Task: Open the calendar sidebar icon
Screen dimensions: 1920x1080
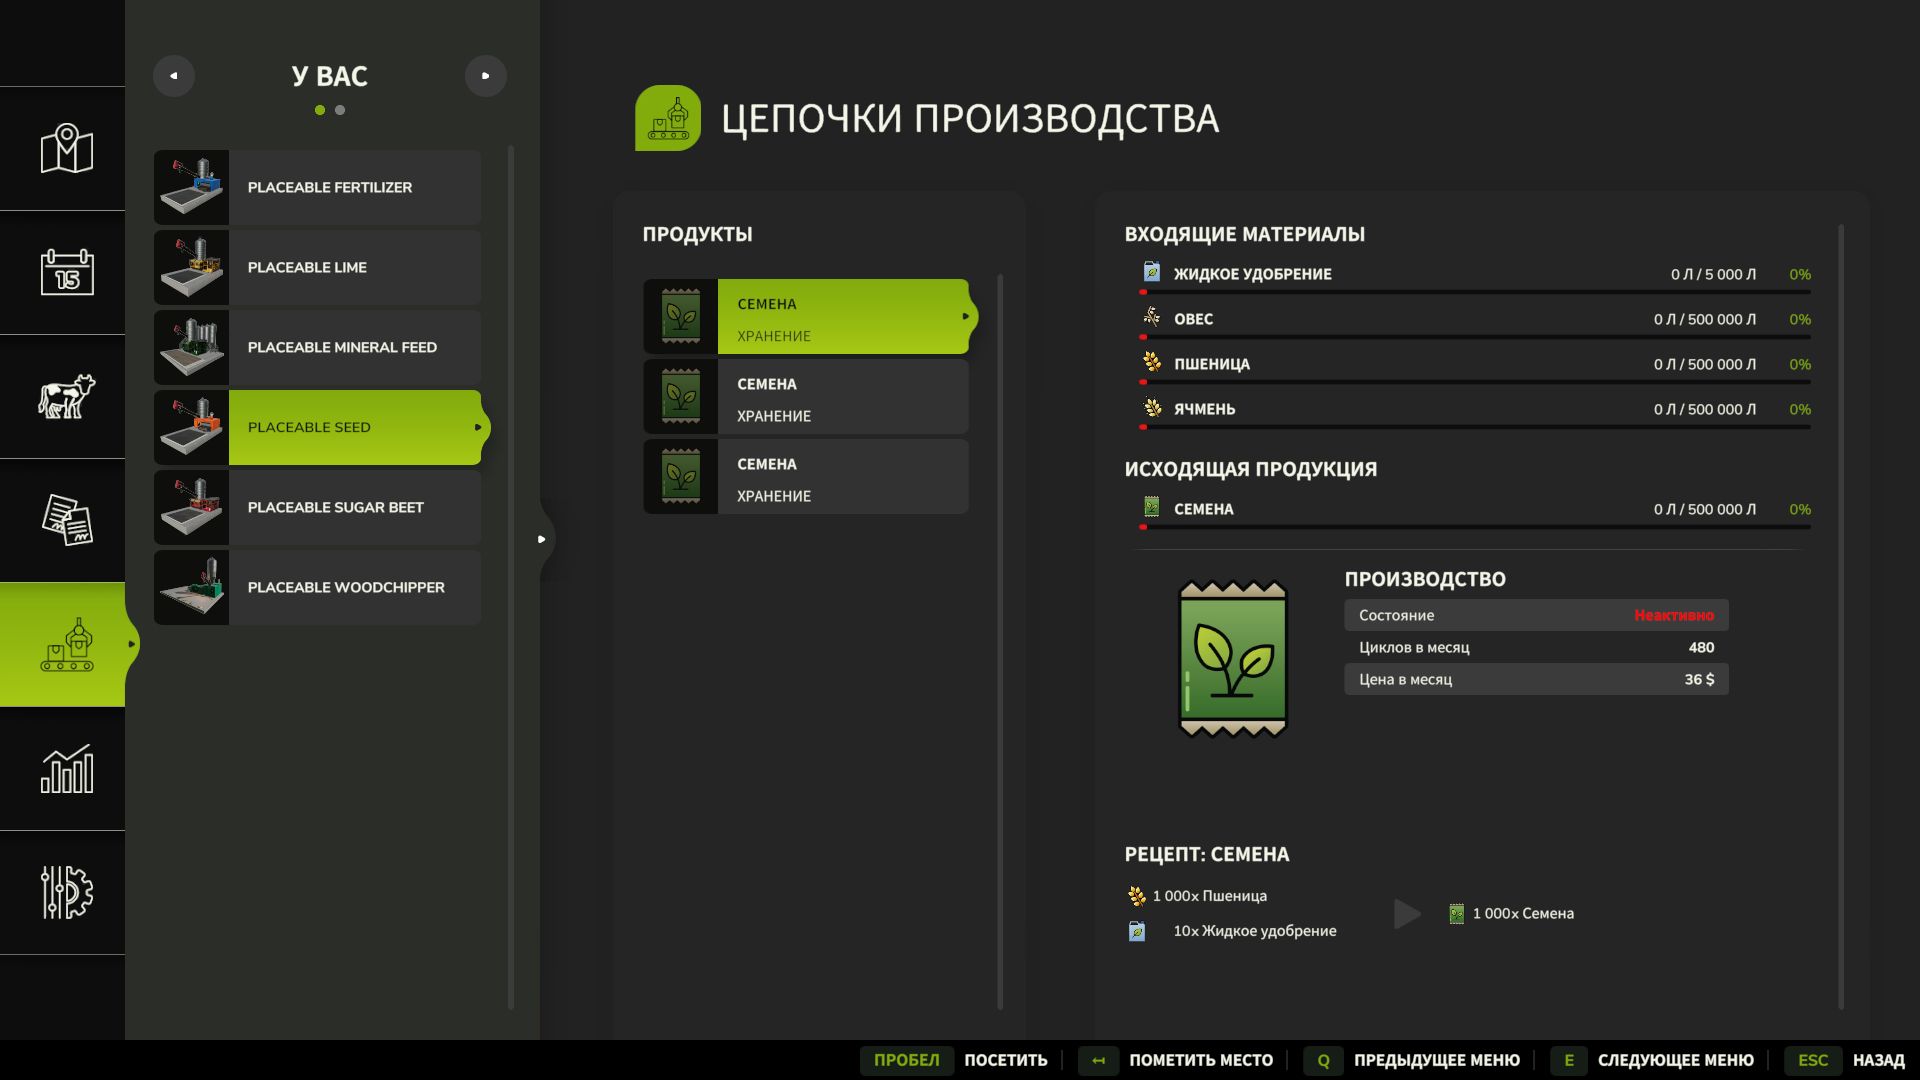Action: point(66,272)
